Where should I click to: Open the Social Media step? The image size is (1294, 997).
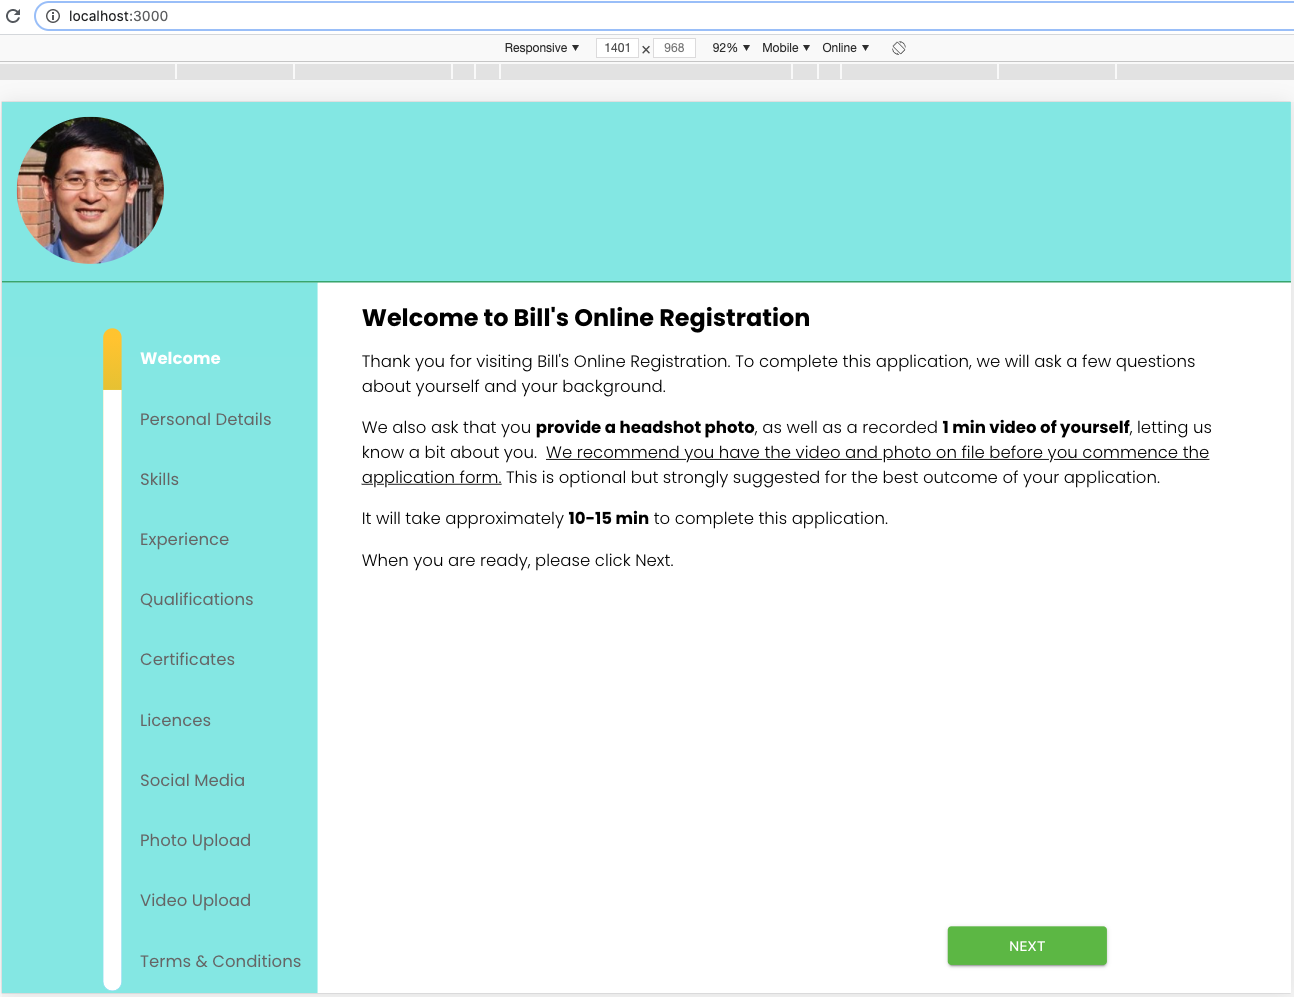click(x=192, y=780)
